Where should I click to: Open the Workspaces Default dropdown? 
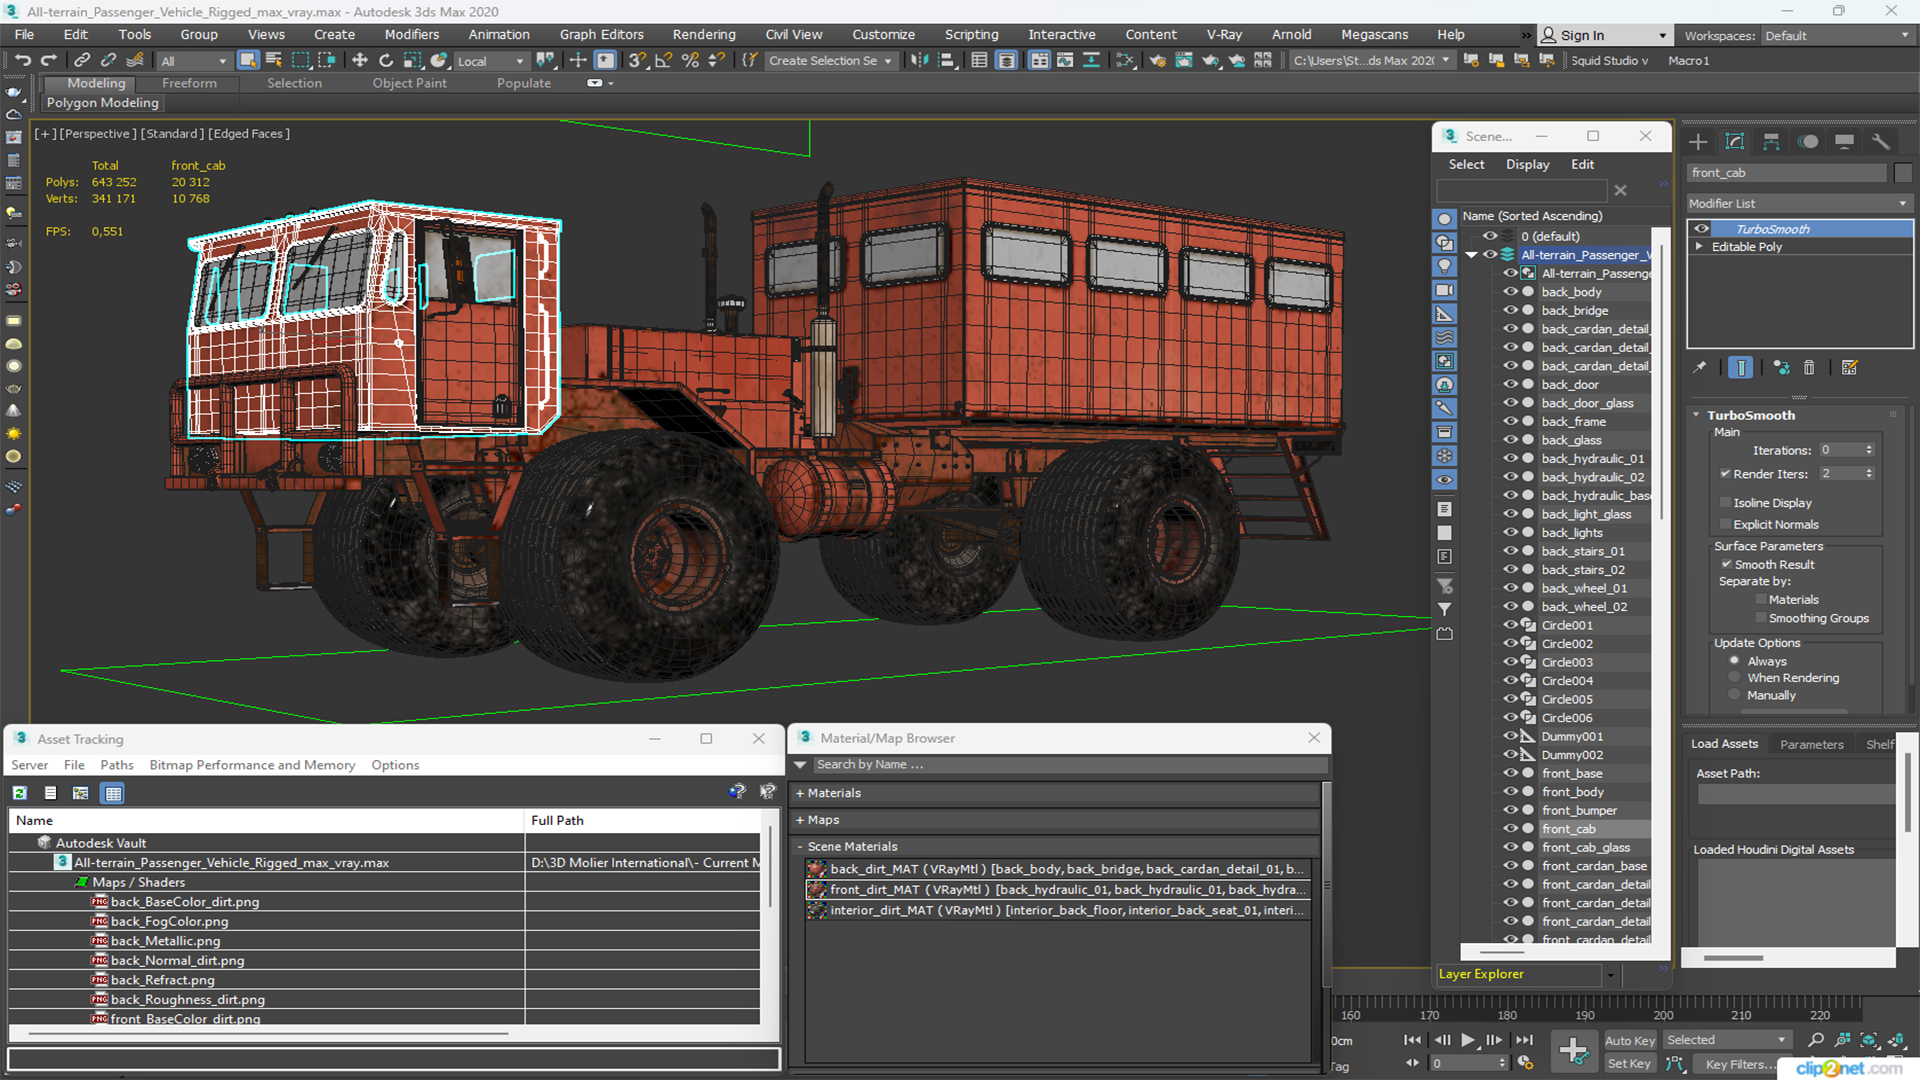click(1836, 36)
